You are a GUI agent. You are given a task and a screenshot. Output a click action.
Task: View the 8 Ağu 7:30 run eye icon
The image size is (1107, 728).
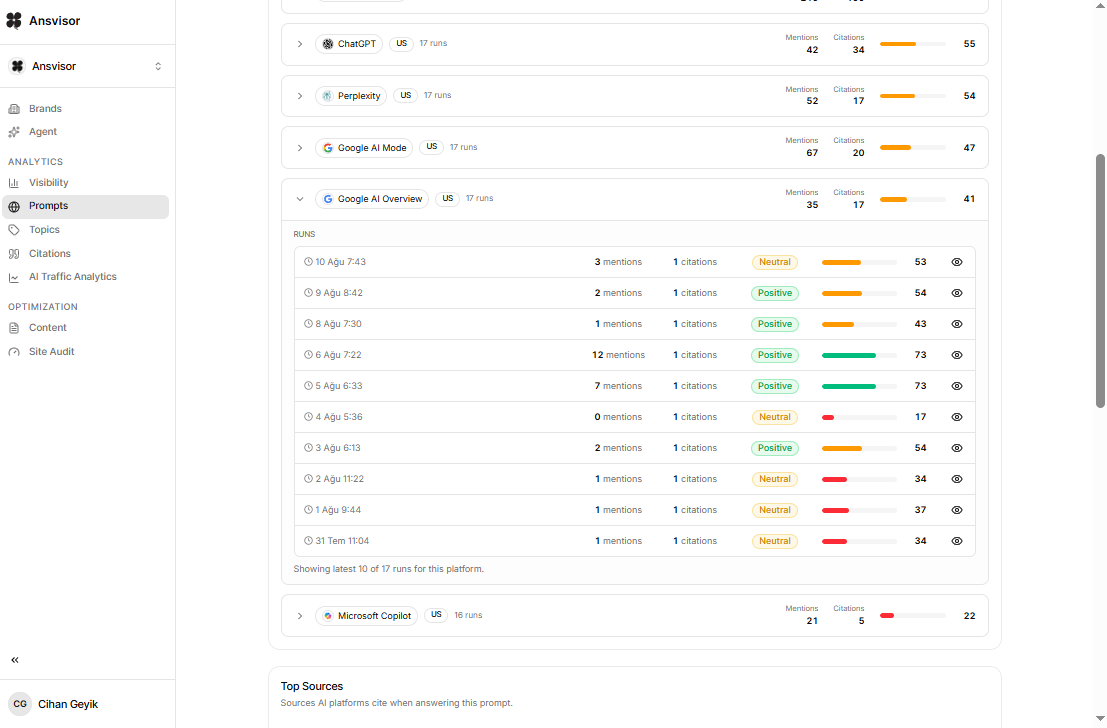click(957, 324)
